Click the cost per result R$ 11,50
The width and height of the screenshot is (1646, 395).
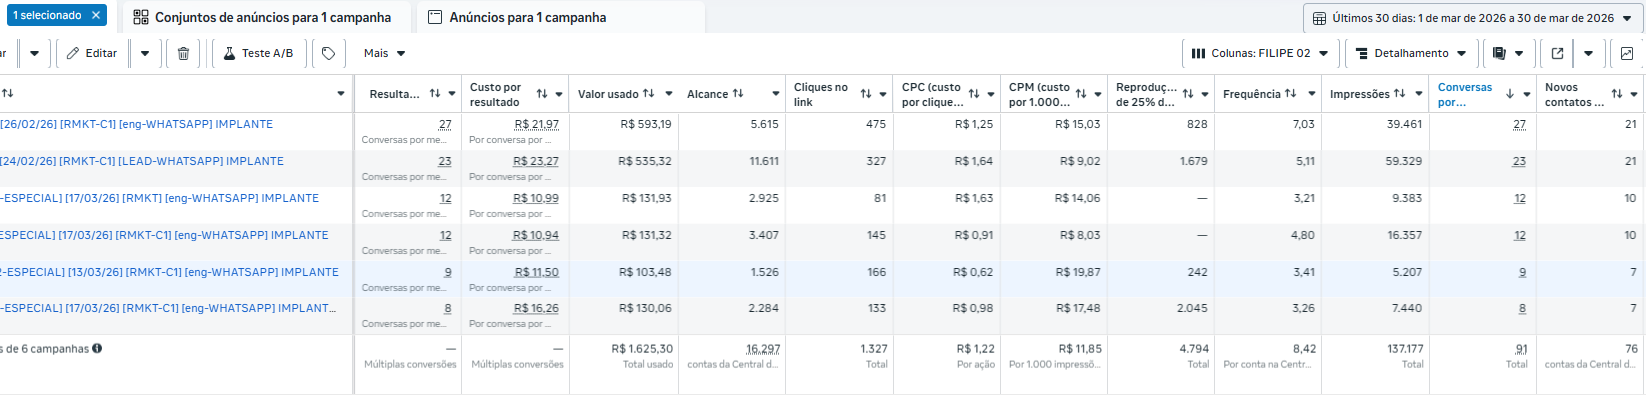point(537,272)
